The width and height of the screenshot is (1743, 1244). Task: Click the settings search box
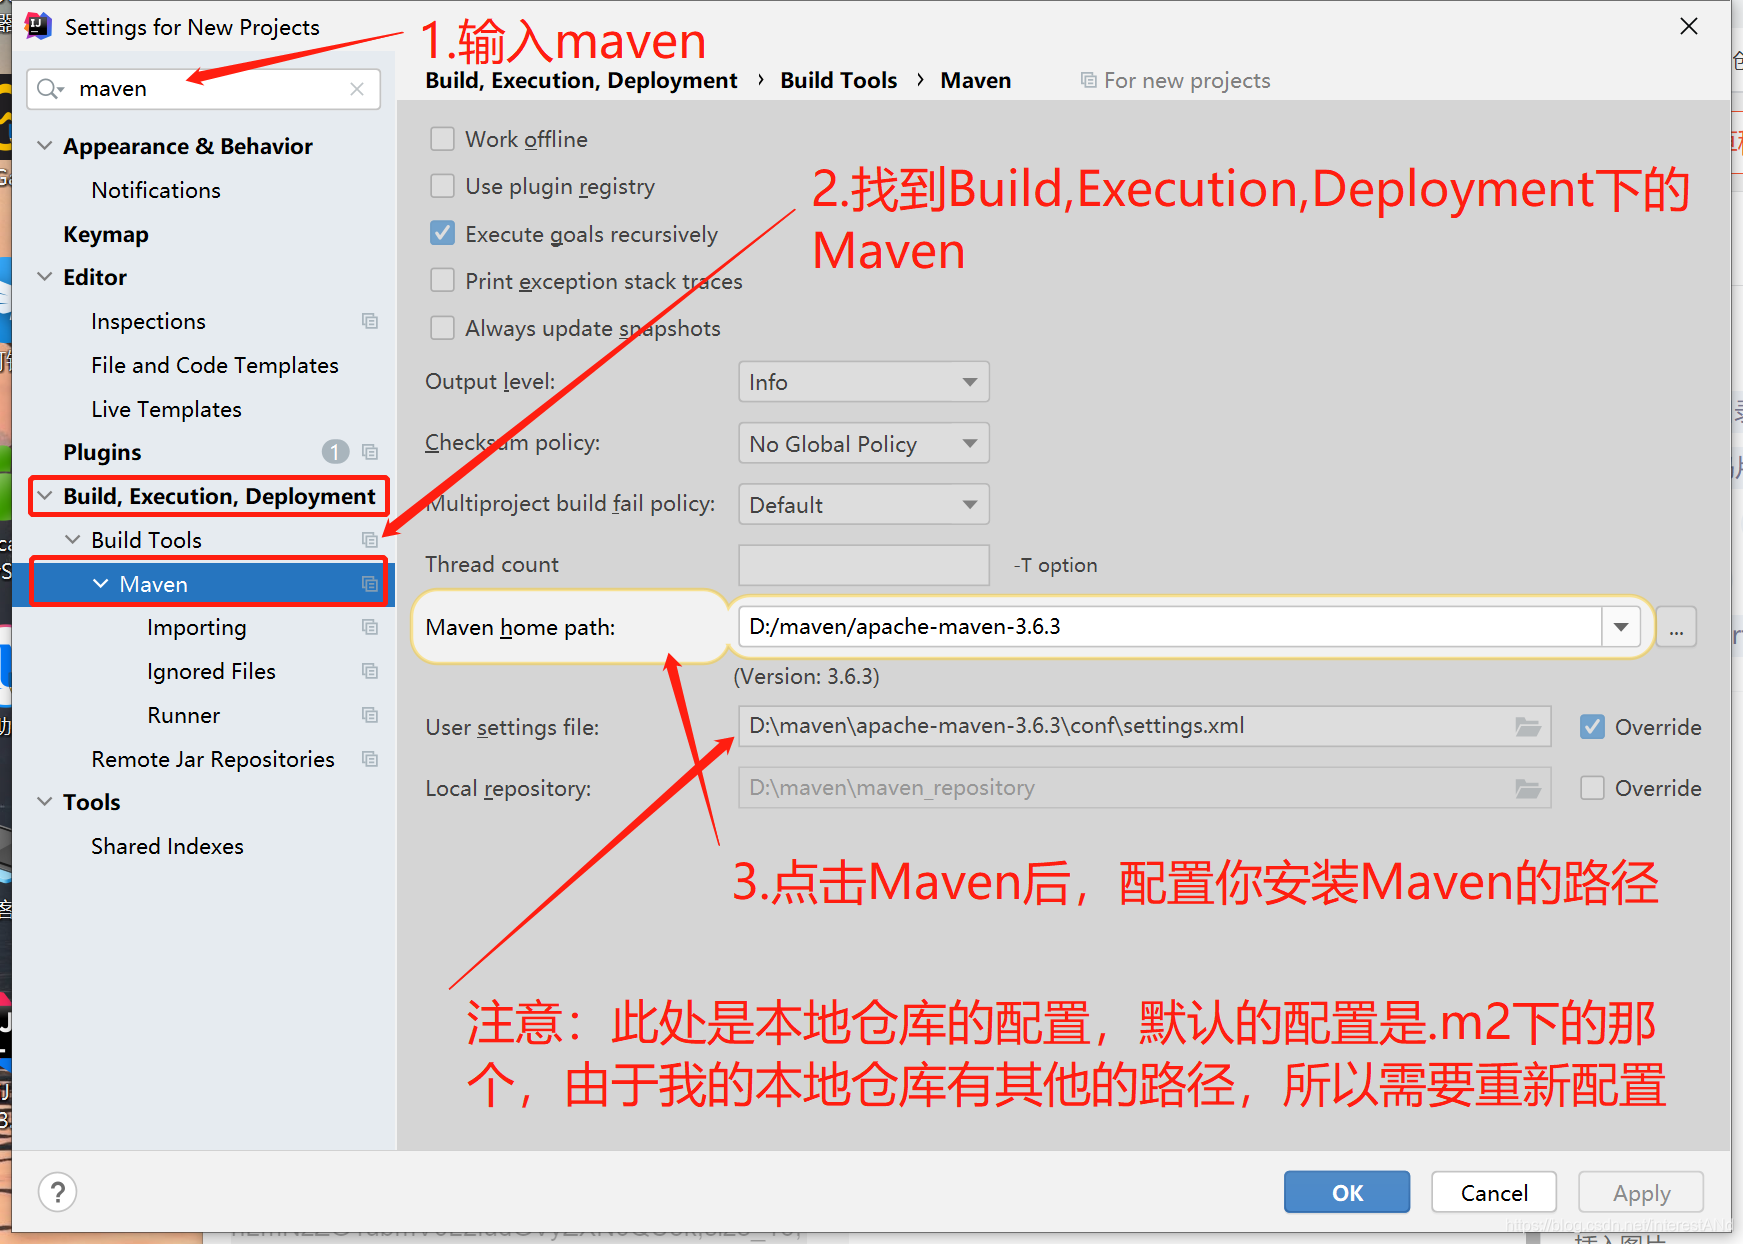(x=204, y=89)
